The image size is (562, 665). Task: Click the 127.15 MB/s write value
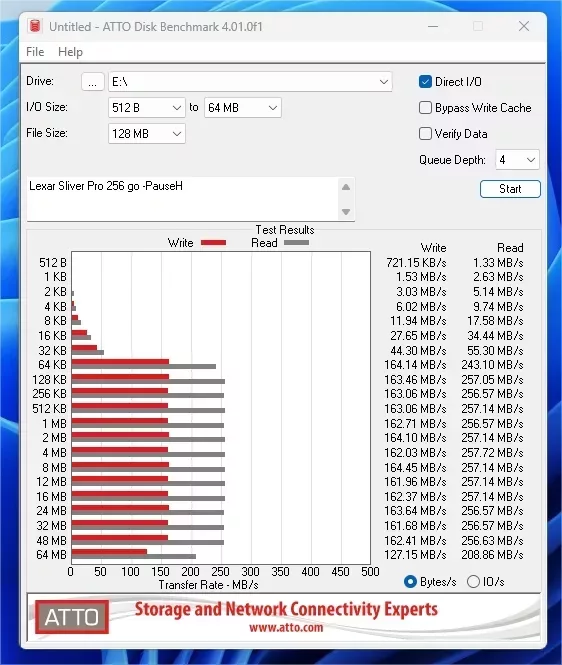point(415,555)
